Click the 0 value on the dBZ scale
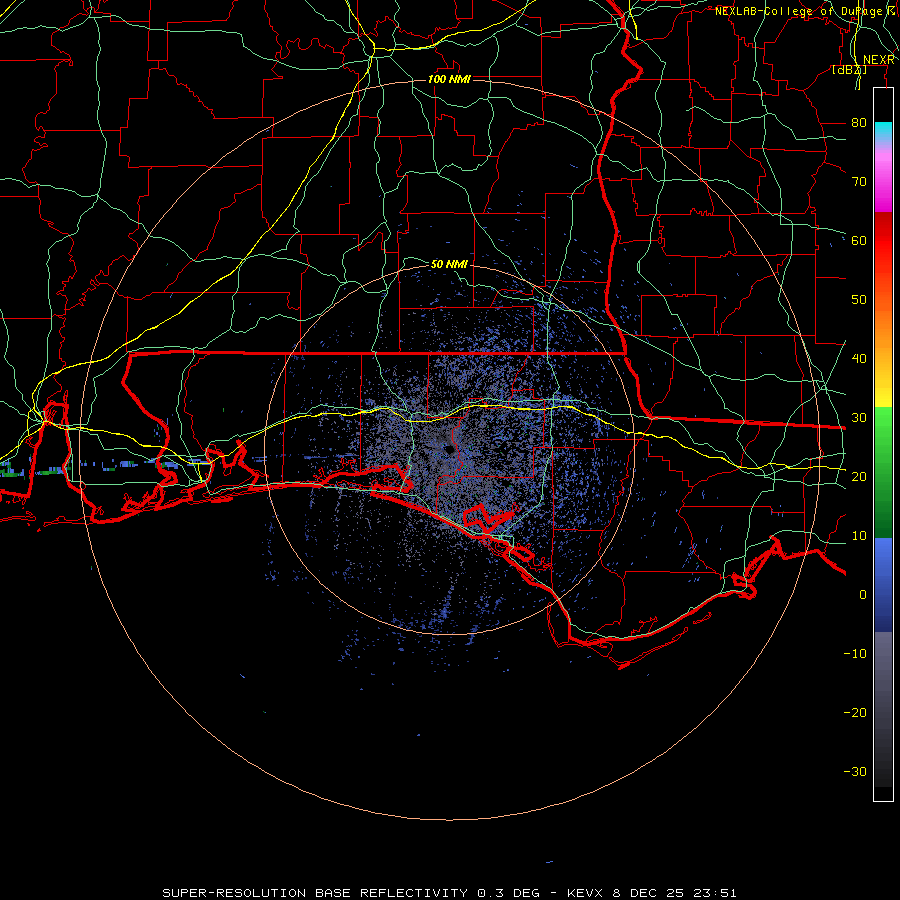This screenshot has width=900, height=900. tap(863, 595)
